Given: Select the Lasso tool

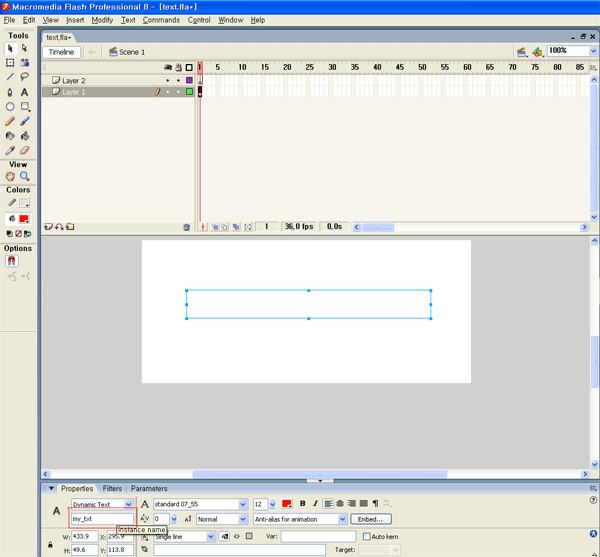Looking at the screenshot, I should pos(25,77).
